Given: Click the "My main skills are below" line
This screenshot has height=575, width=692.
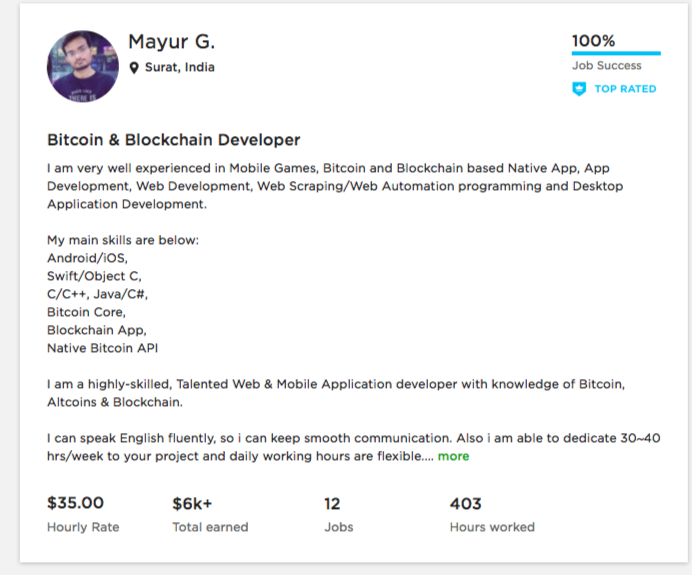Looking at the screenshot, I should (123, 240).
